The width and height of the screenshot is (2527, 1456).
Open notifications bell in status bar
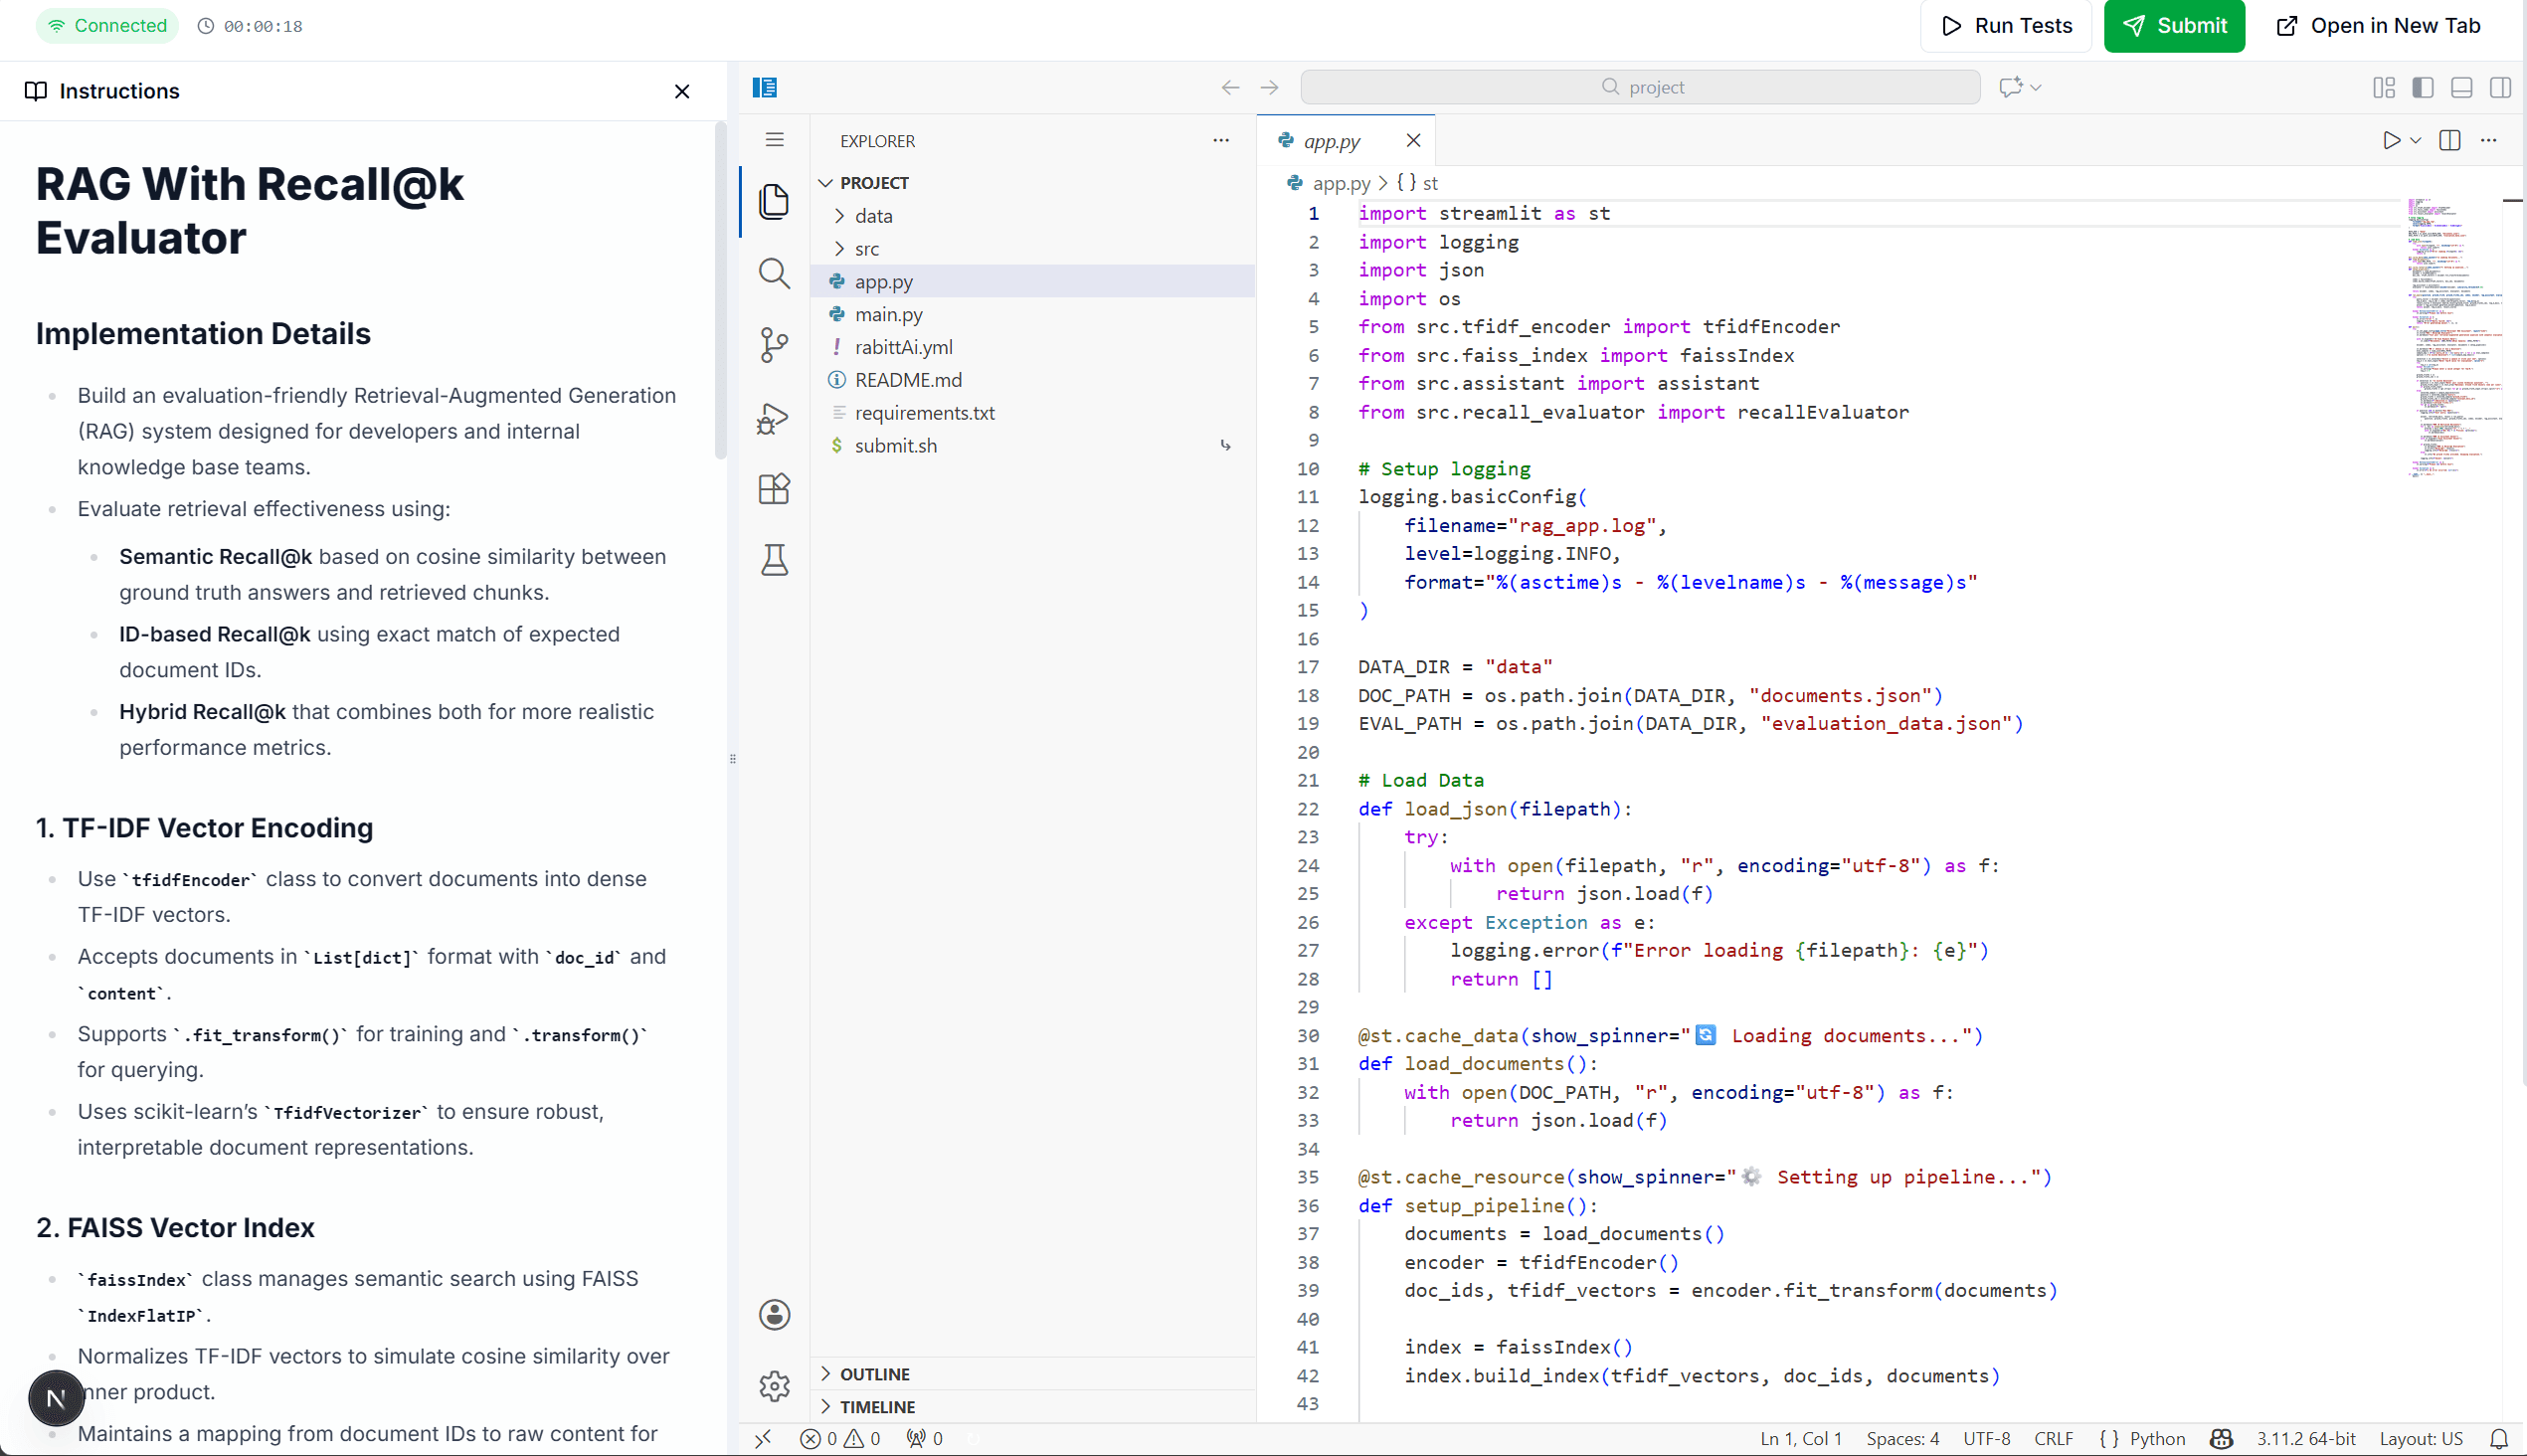(2498, 1439)
